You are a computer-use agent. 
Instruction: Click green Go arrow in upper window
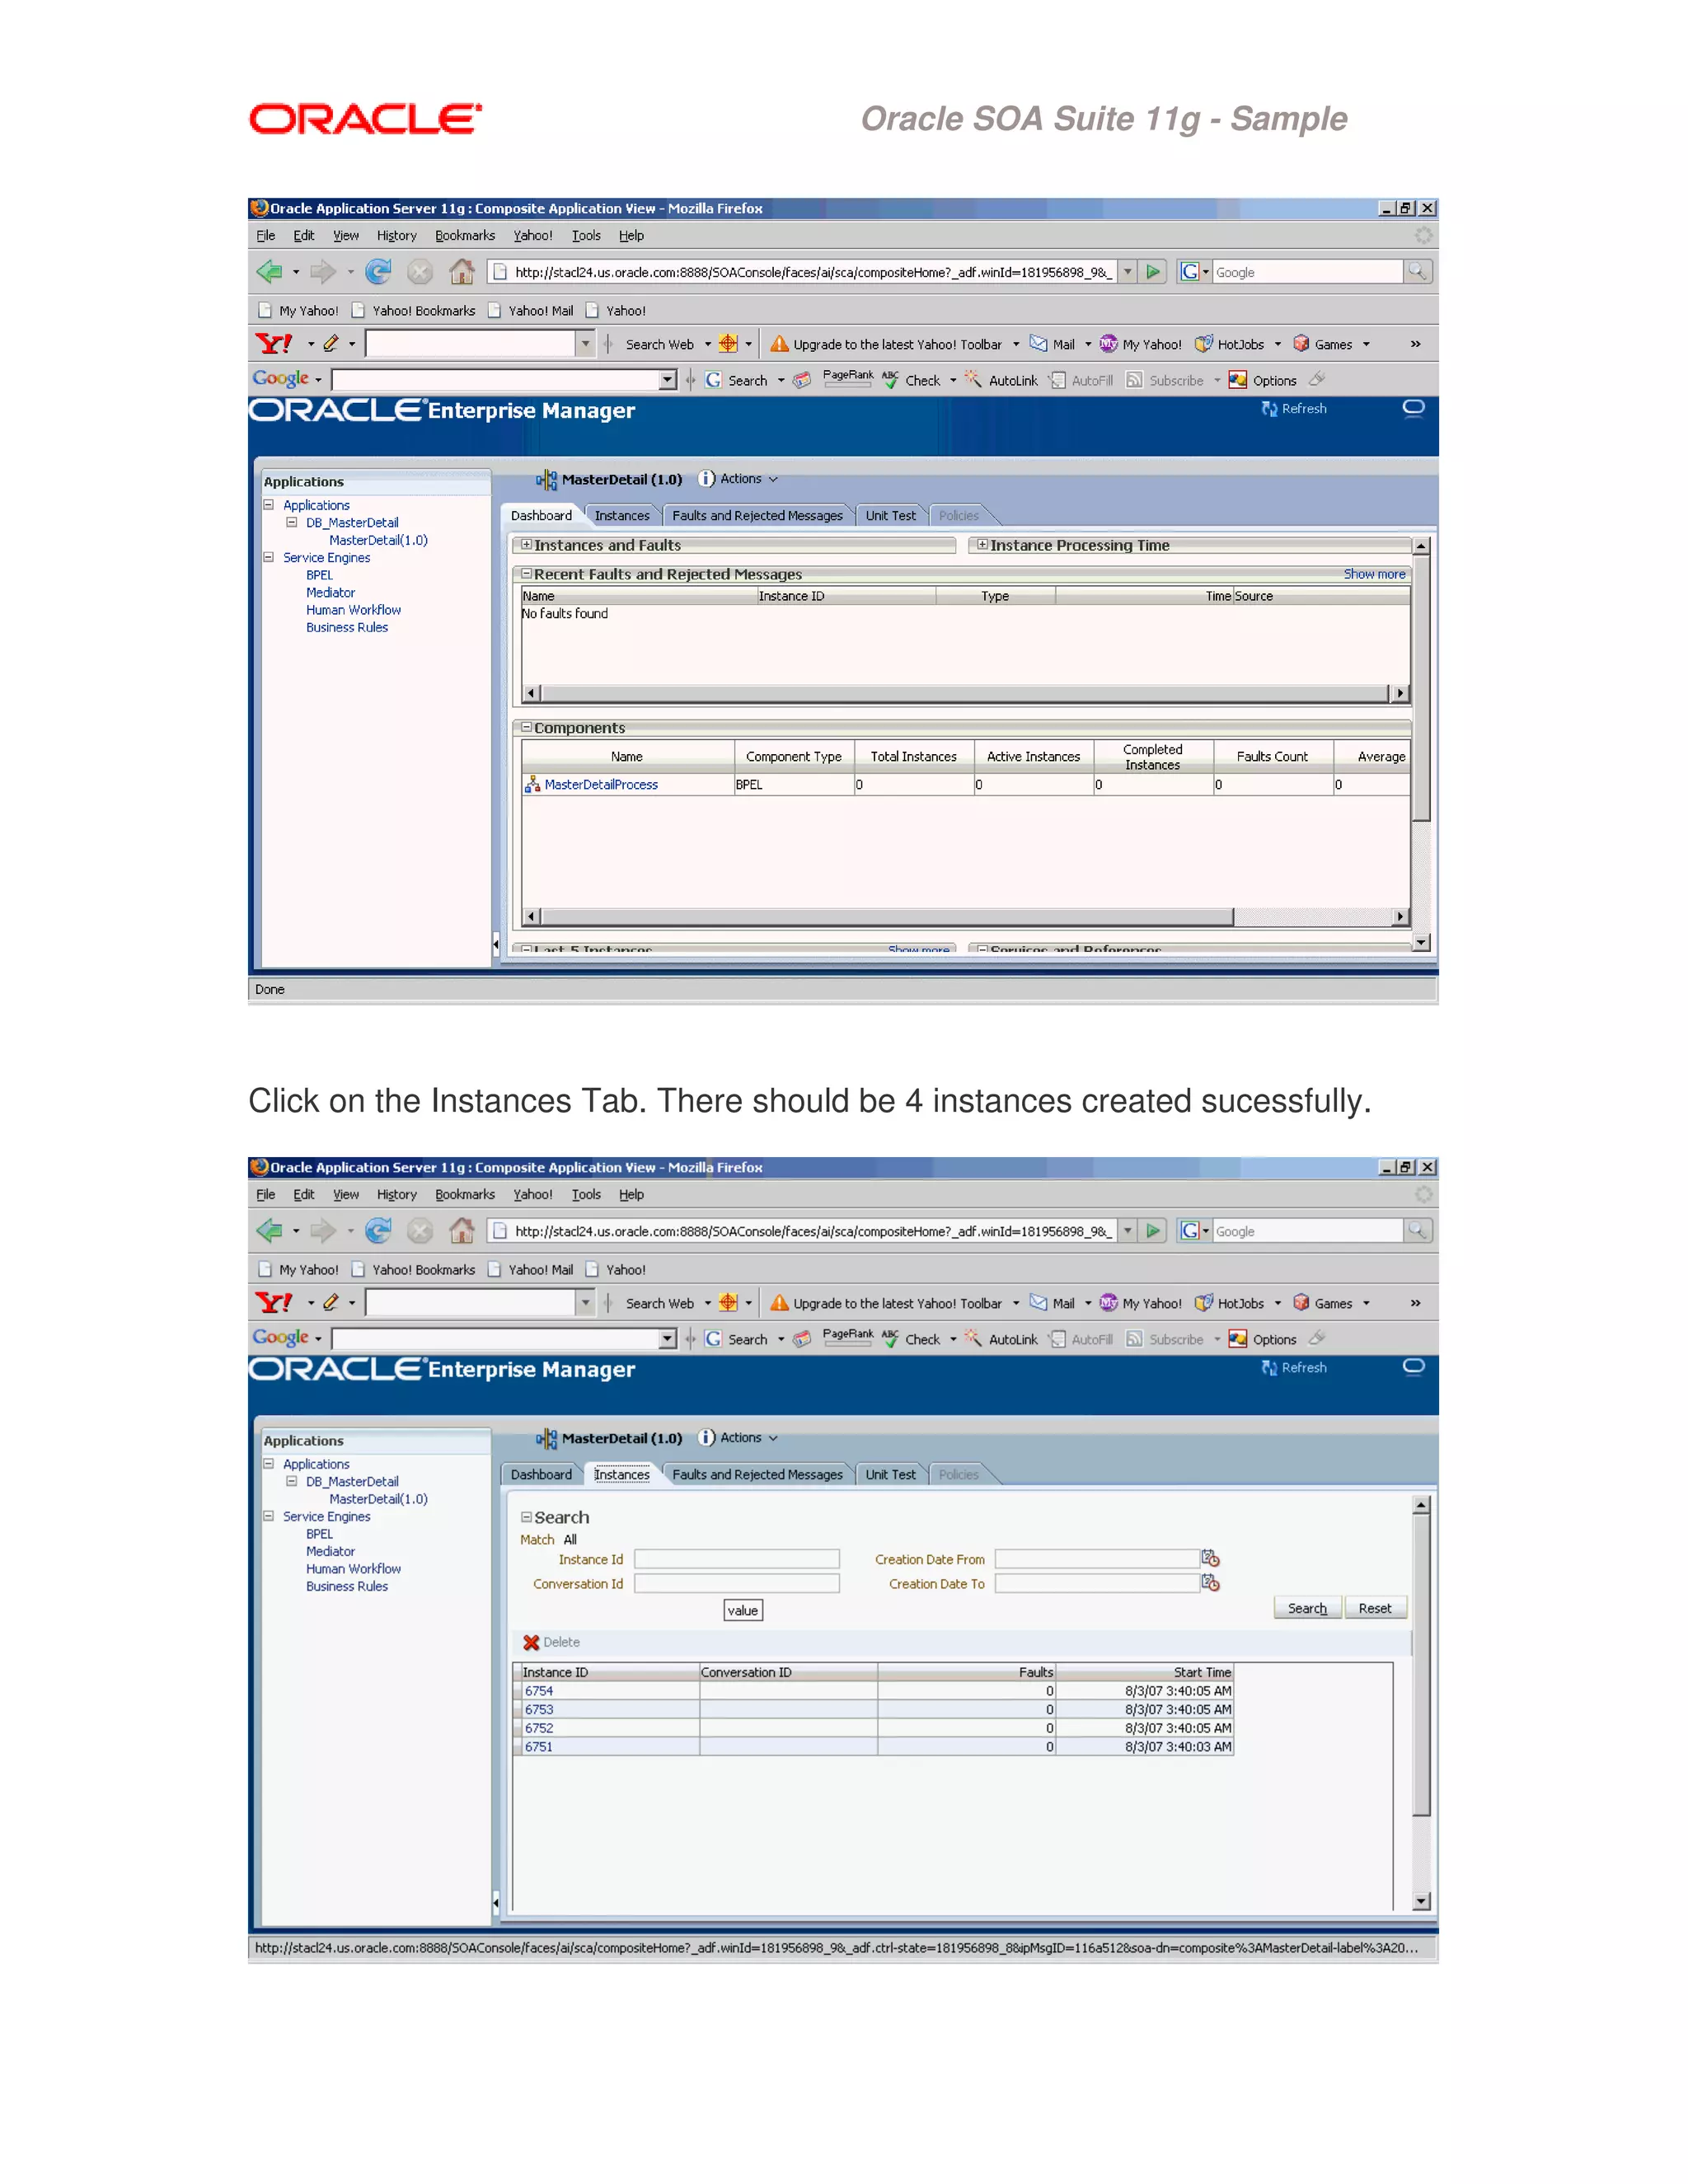tap(1153, 271)
